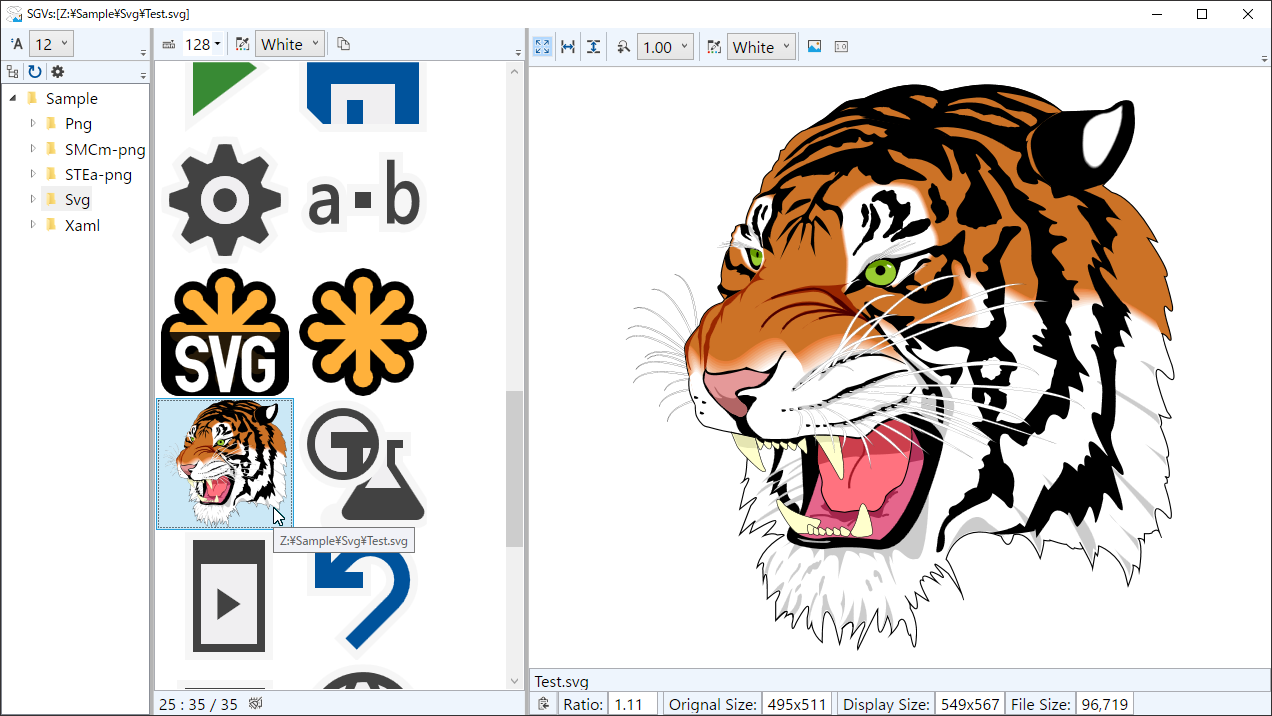
Task: Click the font size 'A' icon
Action: pos(16,44)
